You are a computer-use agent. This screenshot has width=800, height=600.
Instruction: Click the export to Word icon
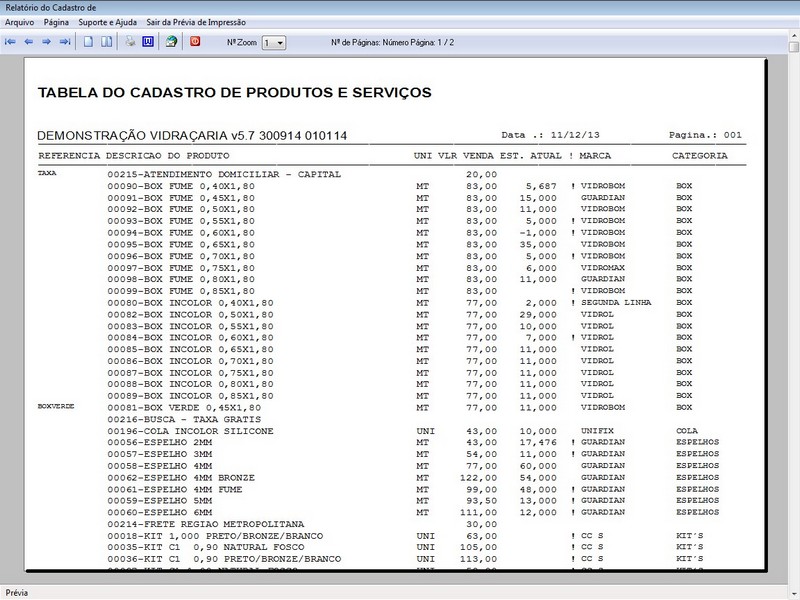149,41
